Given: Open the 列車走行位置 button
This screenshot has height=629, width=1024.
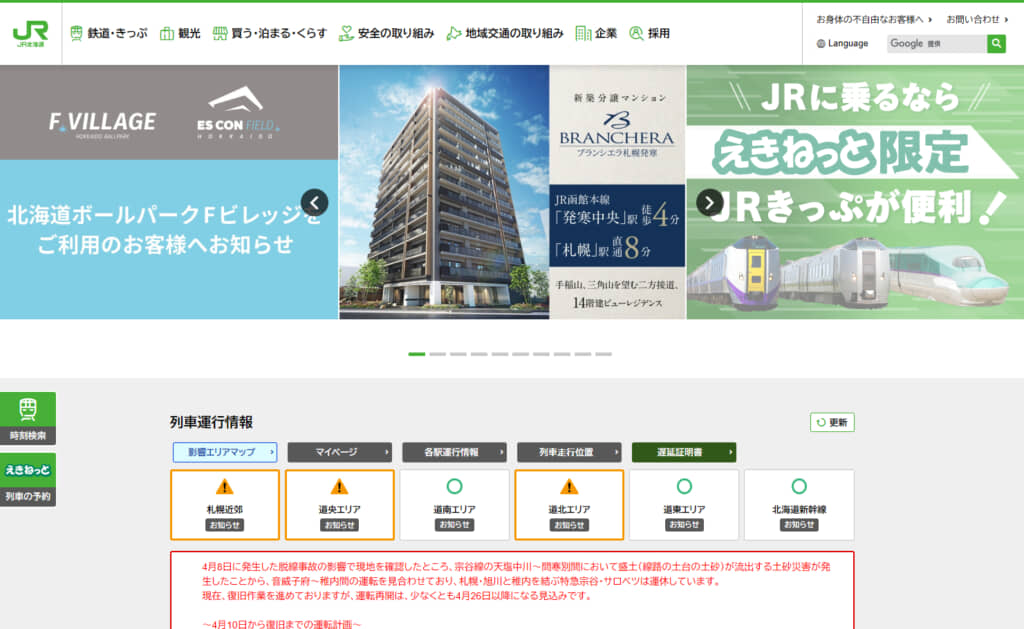Looking at the screenshot, I should tap(569, 452).
